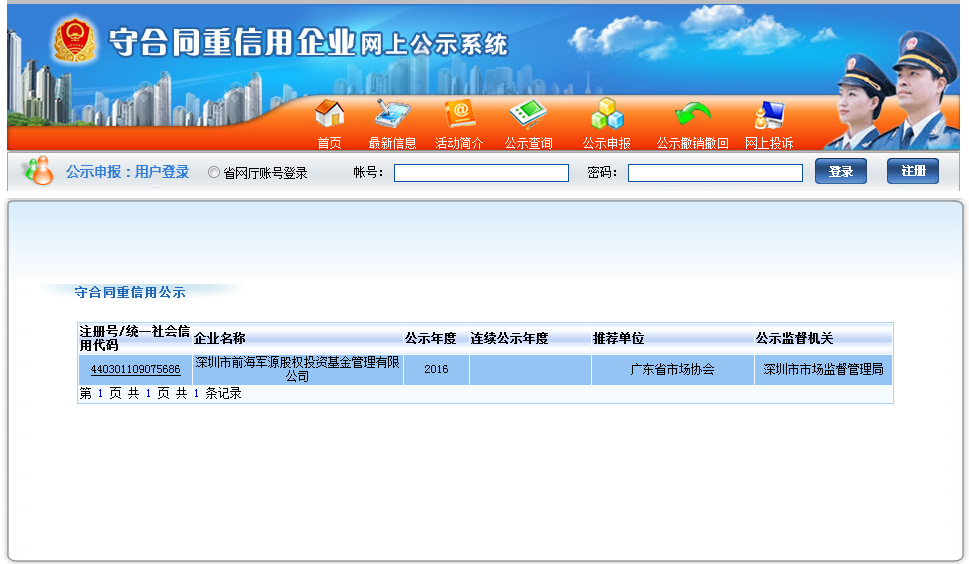The width and height of the screenshot is (969, 564).
Task: Go to 公示撤销撤回 menu label
Action: coord(693,143)
